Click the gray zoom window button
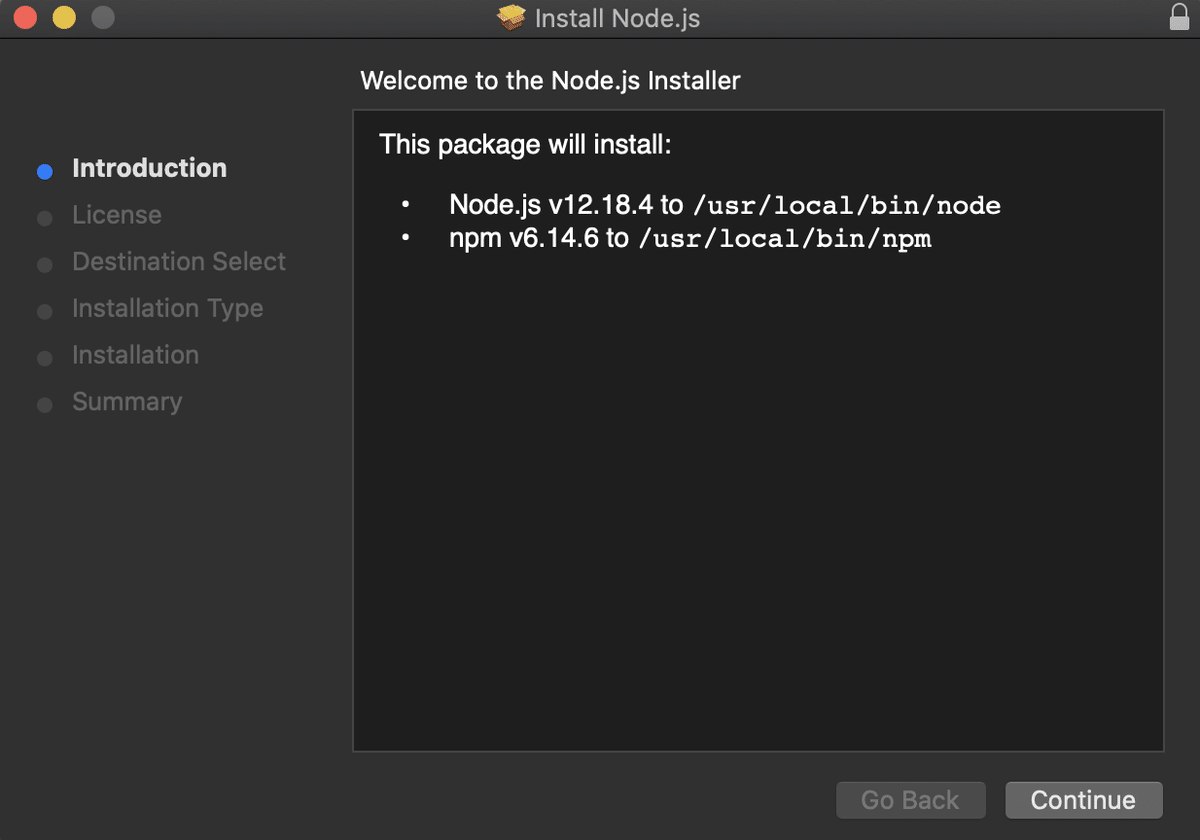The image size is (1200, 840). click(102, 18)
